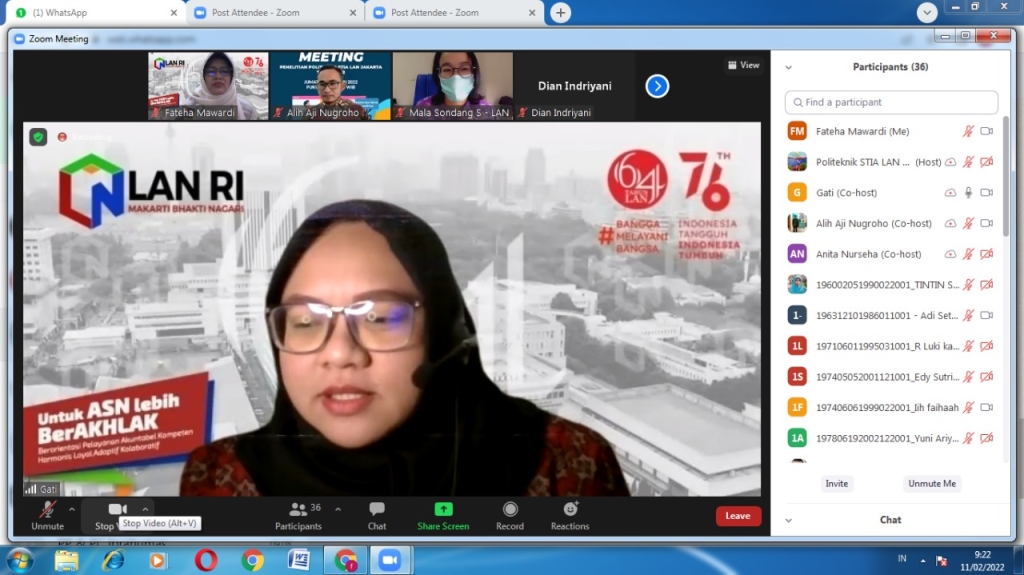Expand the arrow next to Participants button
Screen dimensions: 1024x575
[x=338, y=509]
